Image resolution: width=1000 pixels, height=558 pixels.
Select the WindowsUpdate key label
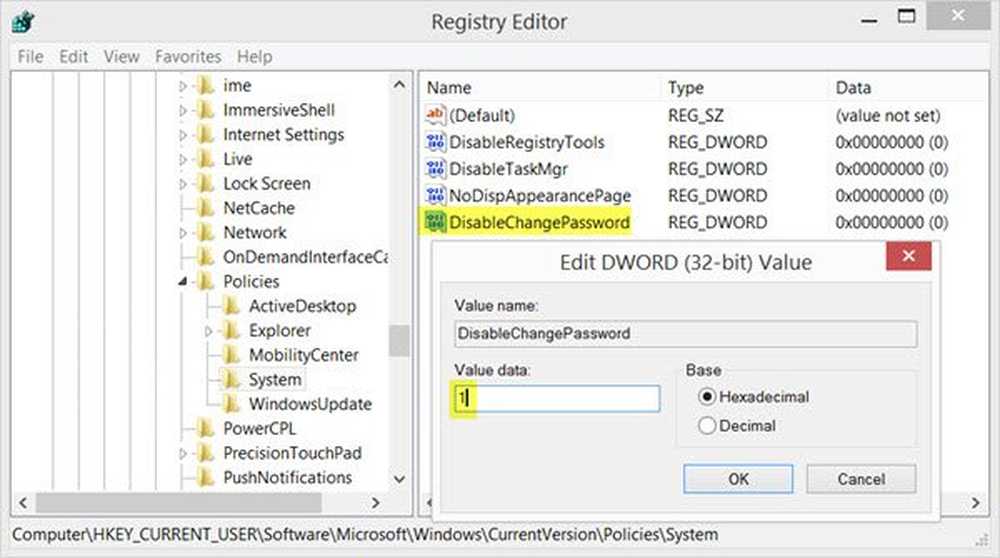(x=310, y=404)
